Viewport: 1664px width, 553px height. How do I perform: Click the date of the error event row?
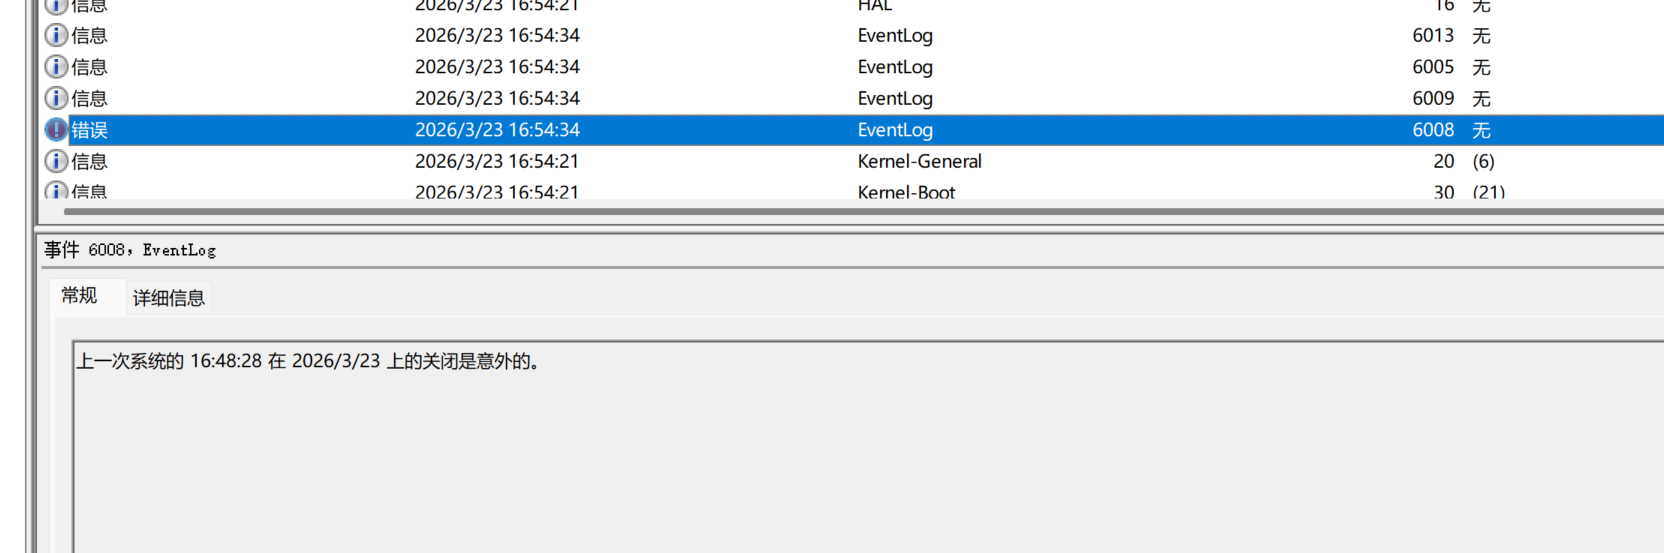(497, 130)
